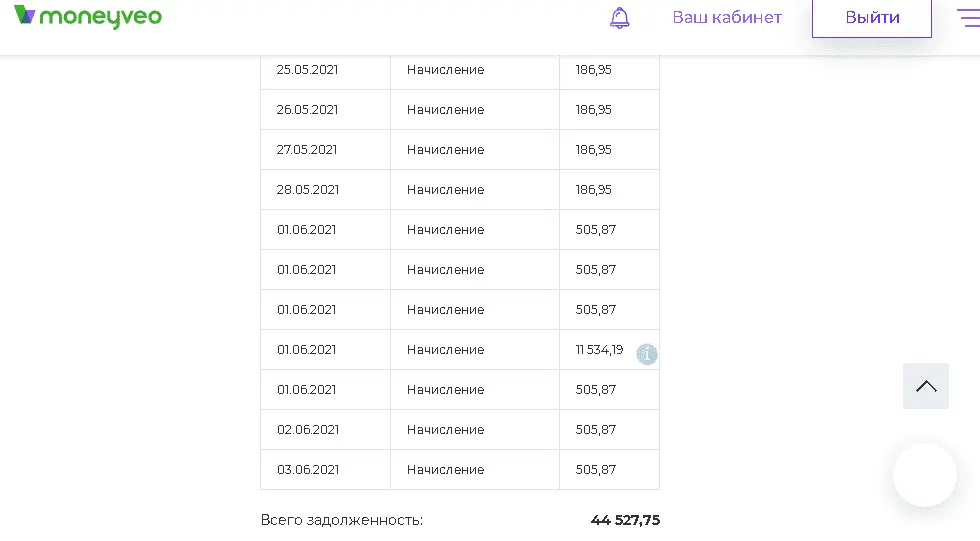980x541 pixels.
Task: Select the 27.05.2021 date cell
Action: click(x=308, y=150)
